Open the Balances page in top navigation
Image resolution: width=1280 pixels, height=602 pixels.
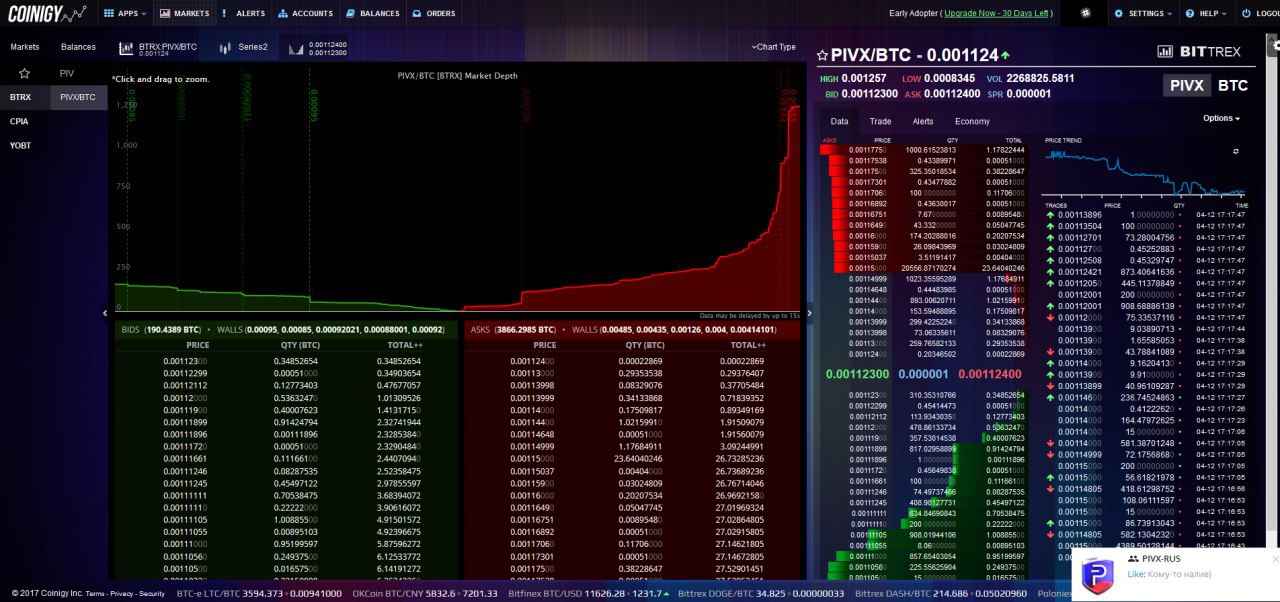click(x=372, y=14)
